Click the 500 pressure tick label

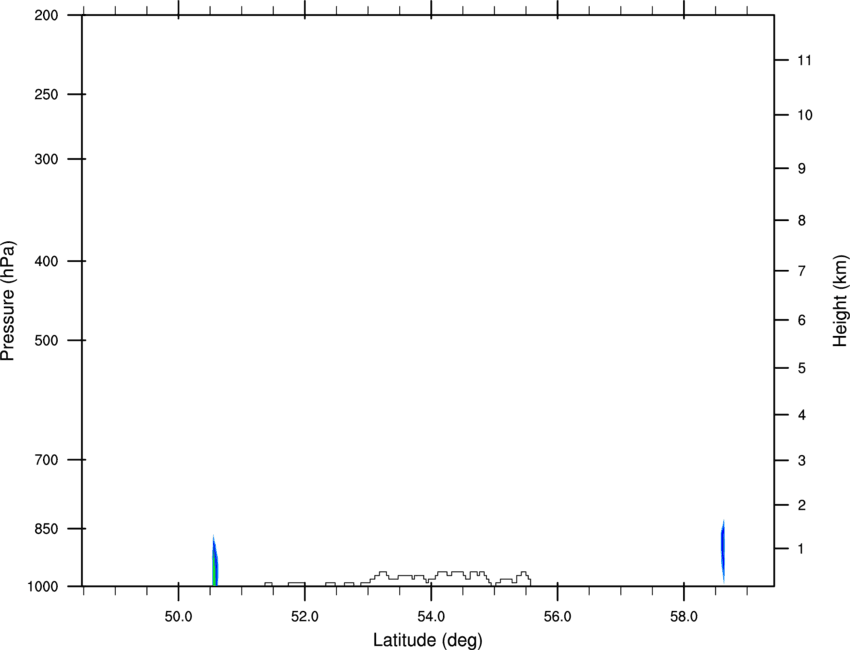(46, 340)
